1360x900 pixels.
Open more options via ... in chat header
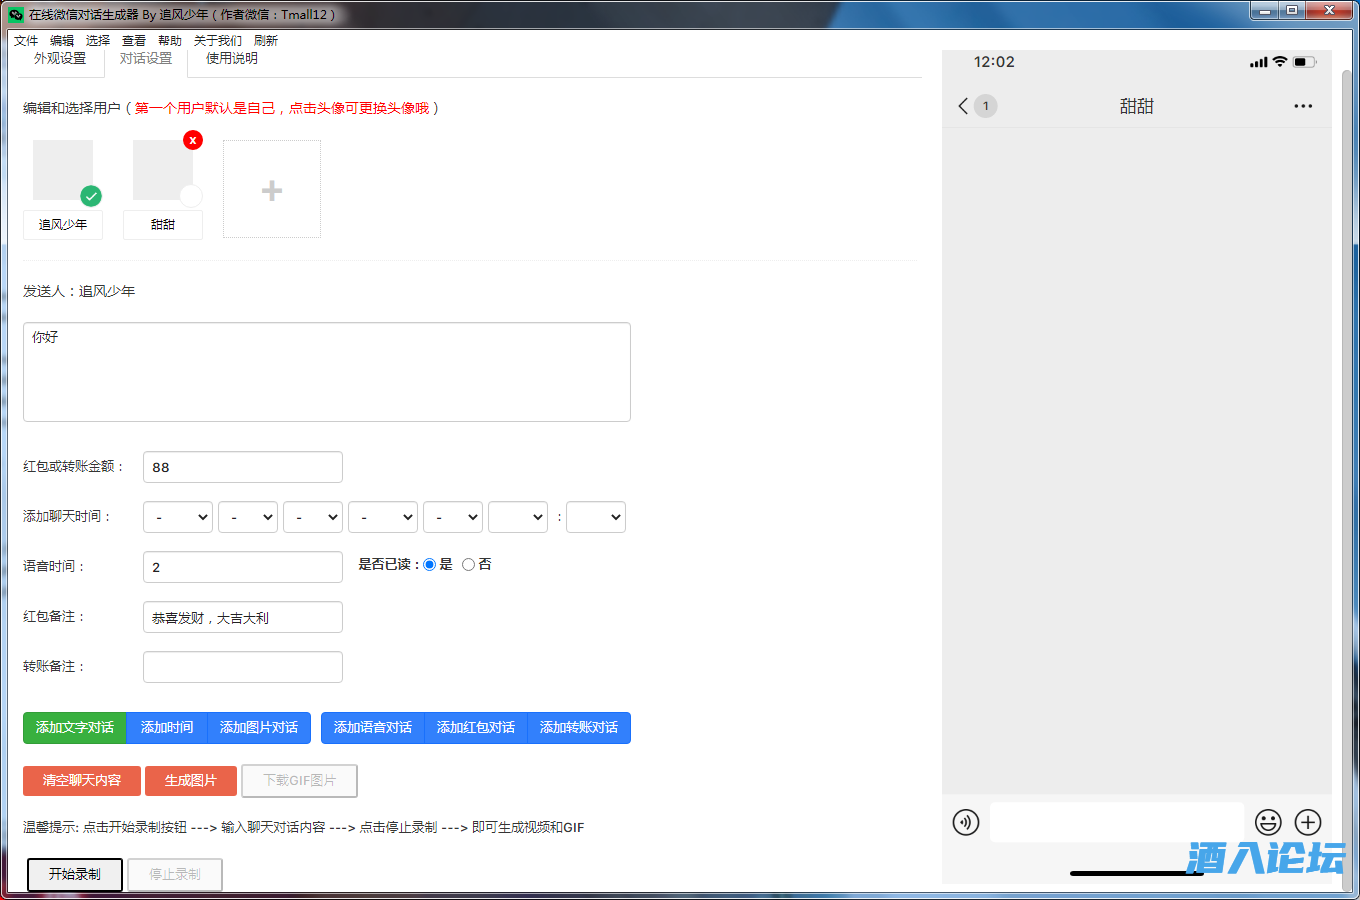tap(1302, 106)
